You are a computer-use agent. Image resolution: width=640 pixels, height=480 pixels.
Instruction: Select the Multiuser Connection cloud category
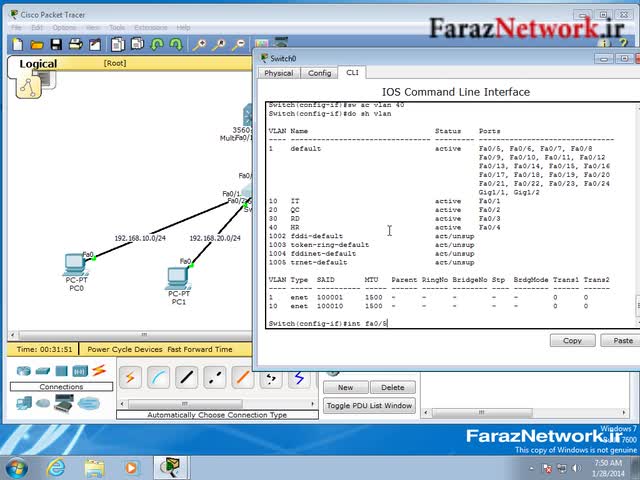[89, 404]
